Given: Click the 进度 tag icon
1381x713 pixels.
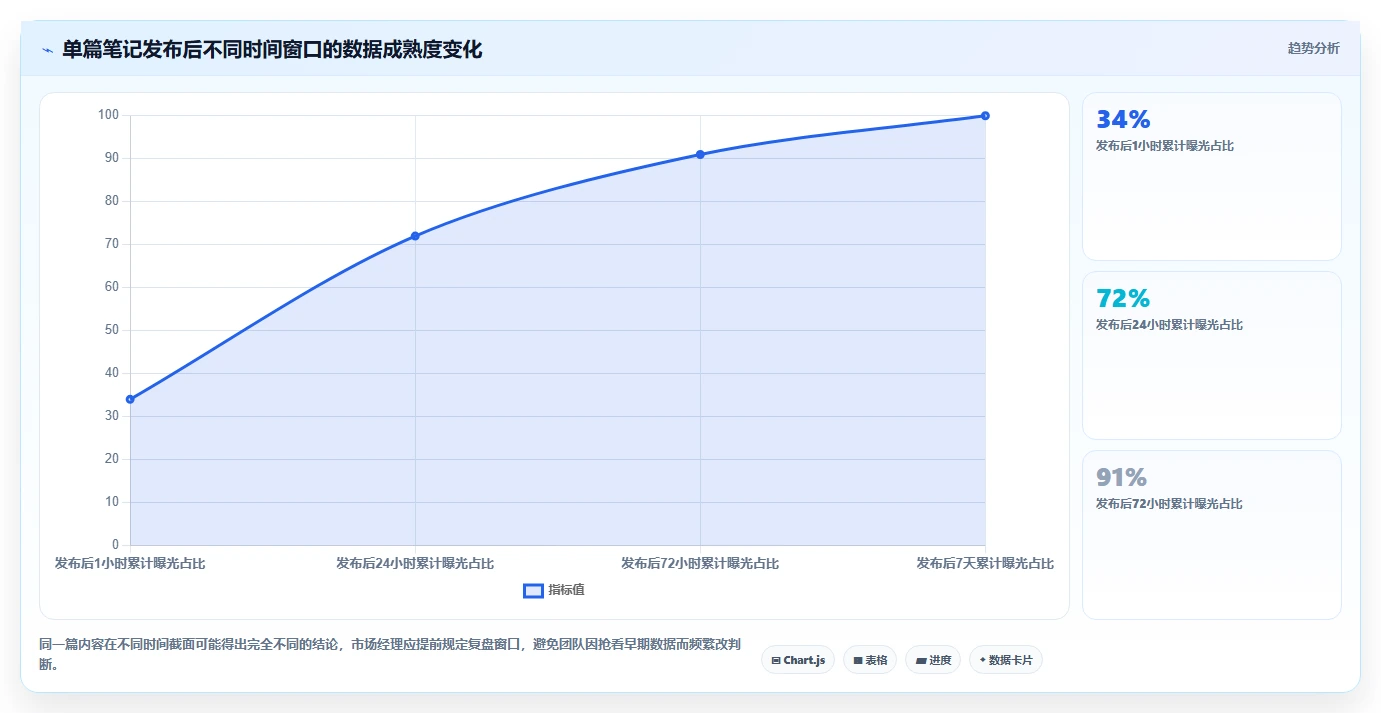Looking at the screenshot, I should pos(921,660).
